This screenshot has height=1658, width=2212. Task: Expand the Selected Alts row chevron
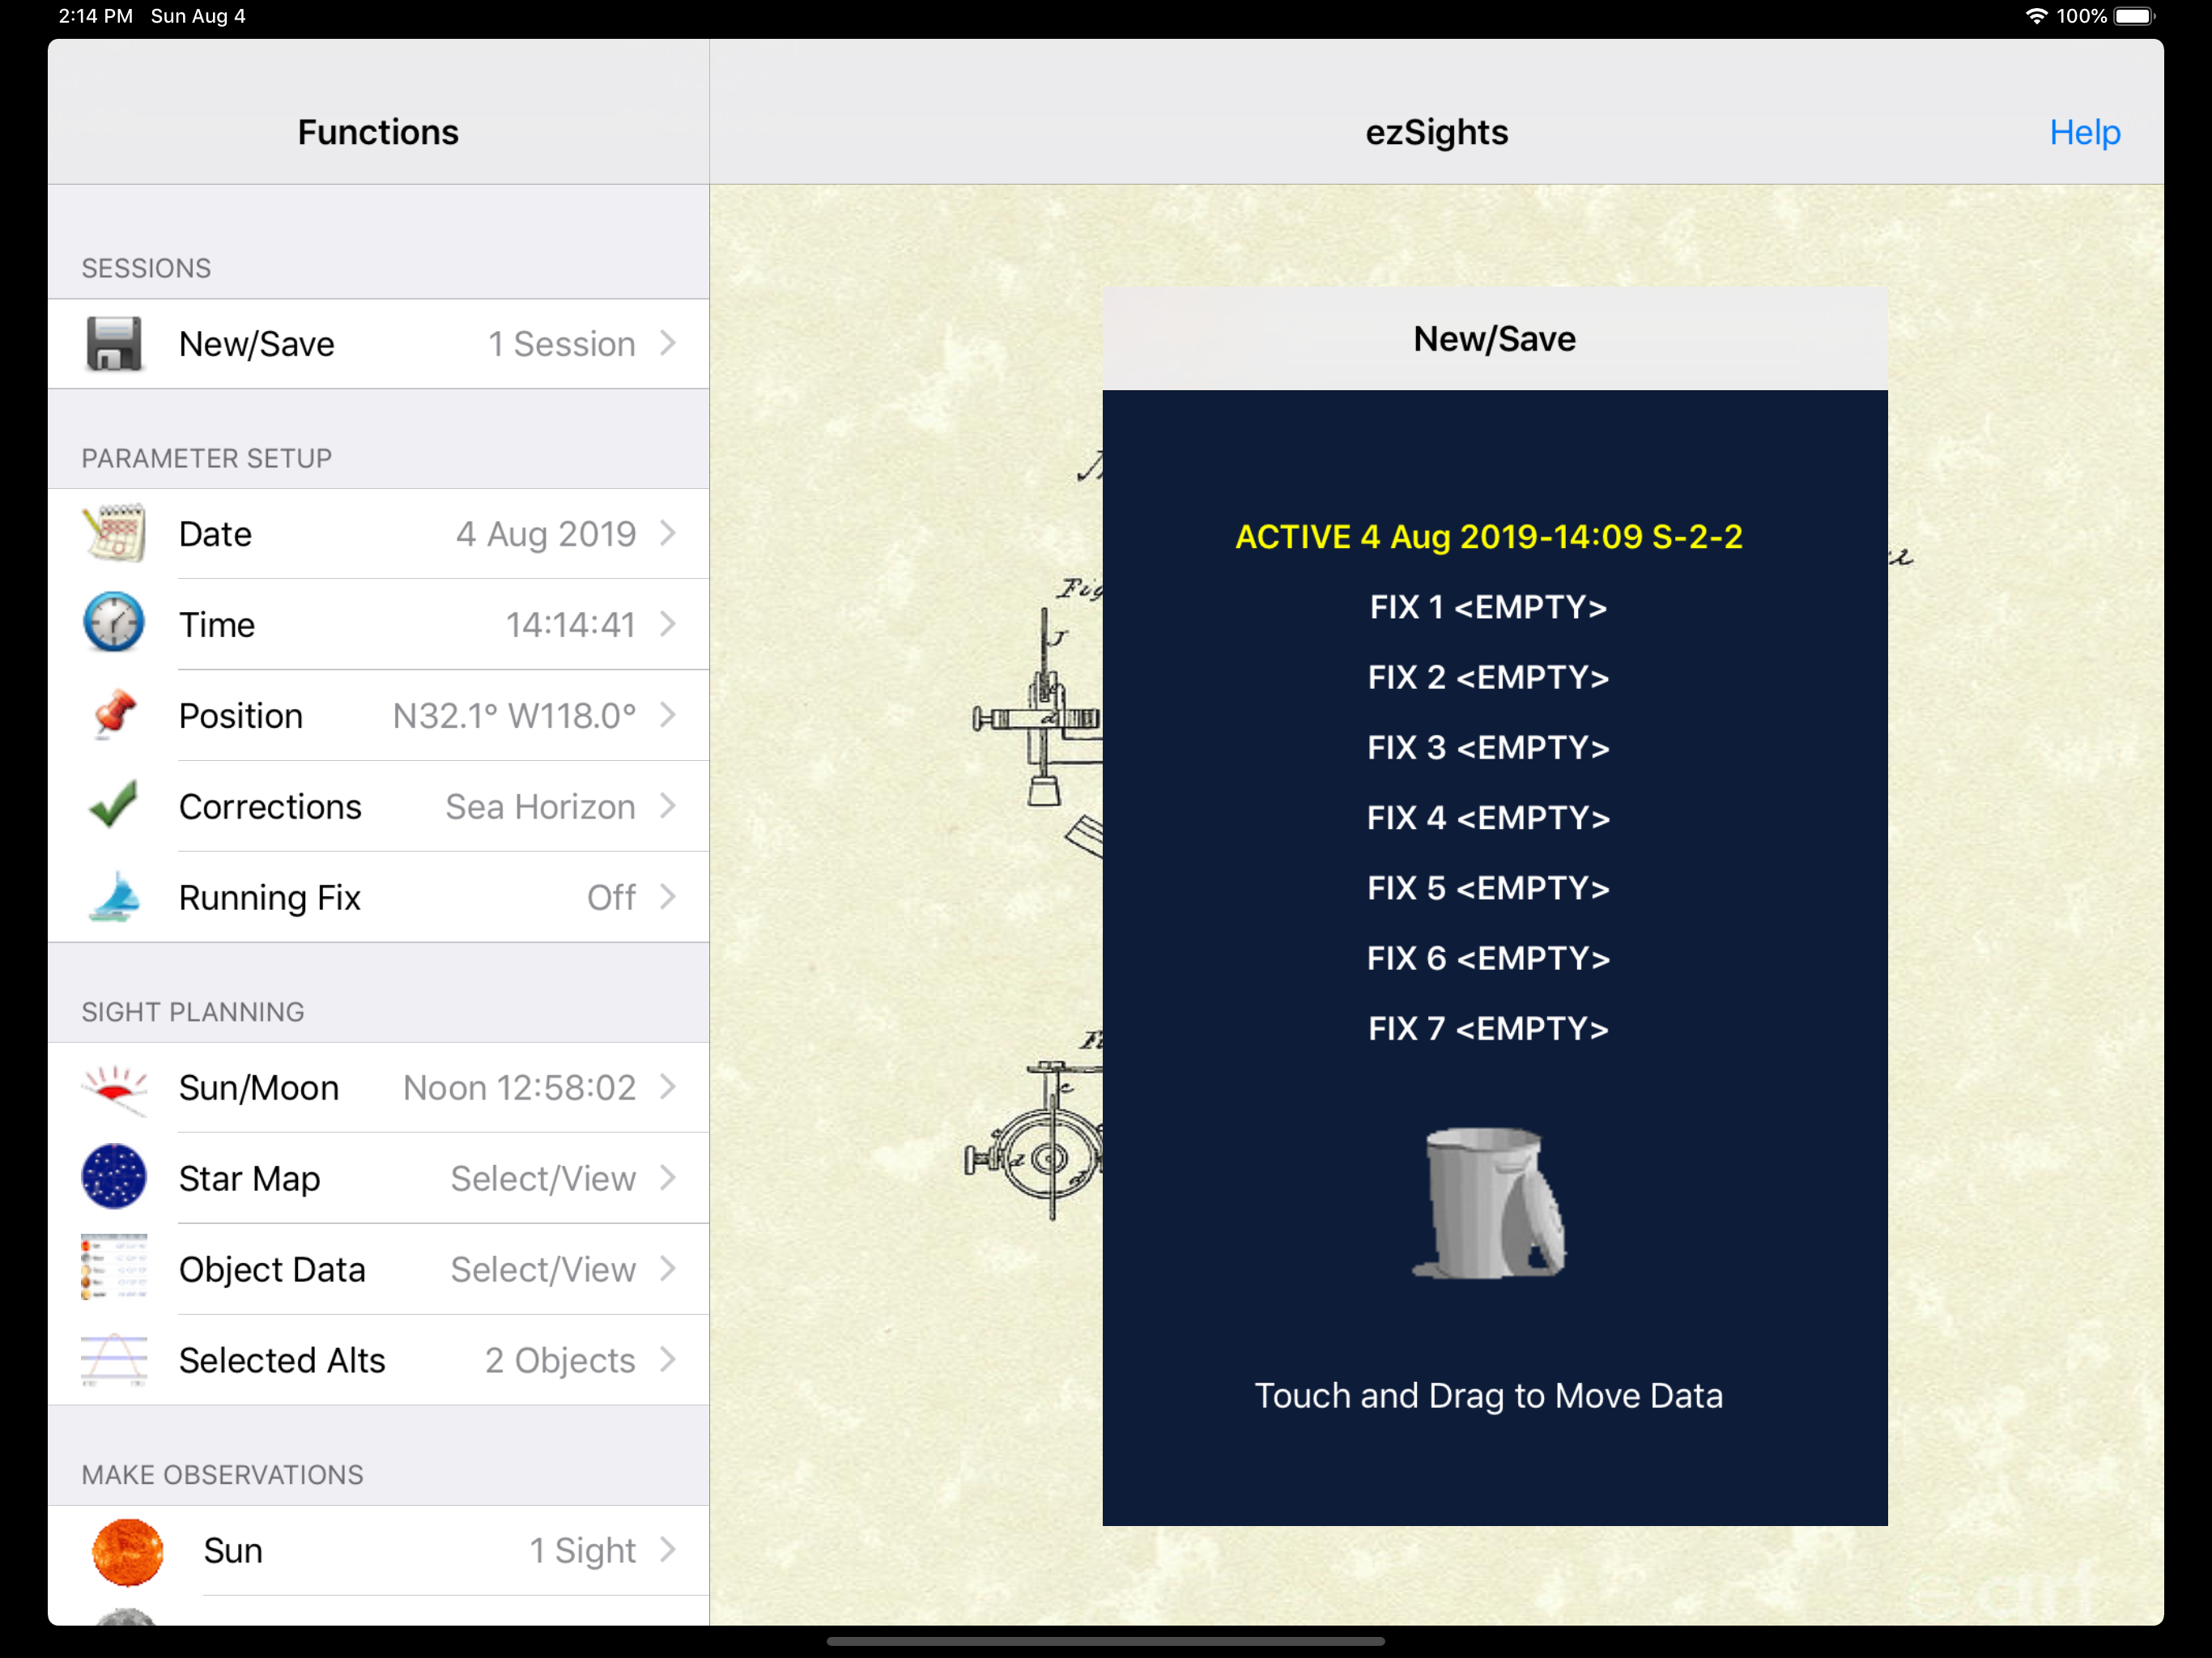tap(669, 1360)
